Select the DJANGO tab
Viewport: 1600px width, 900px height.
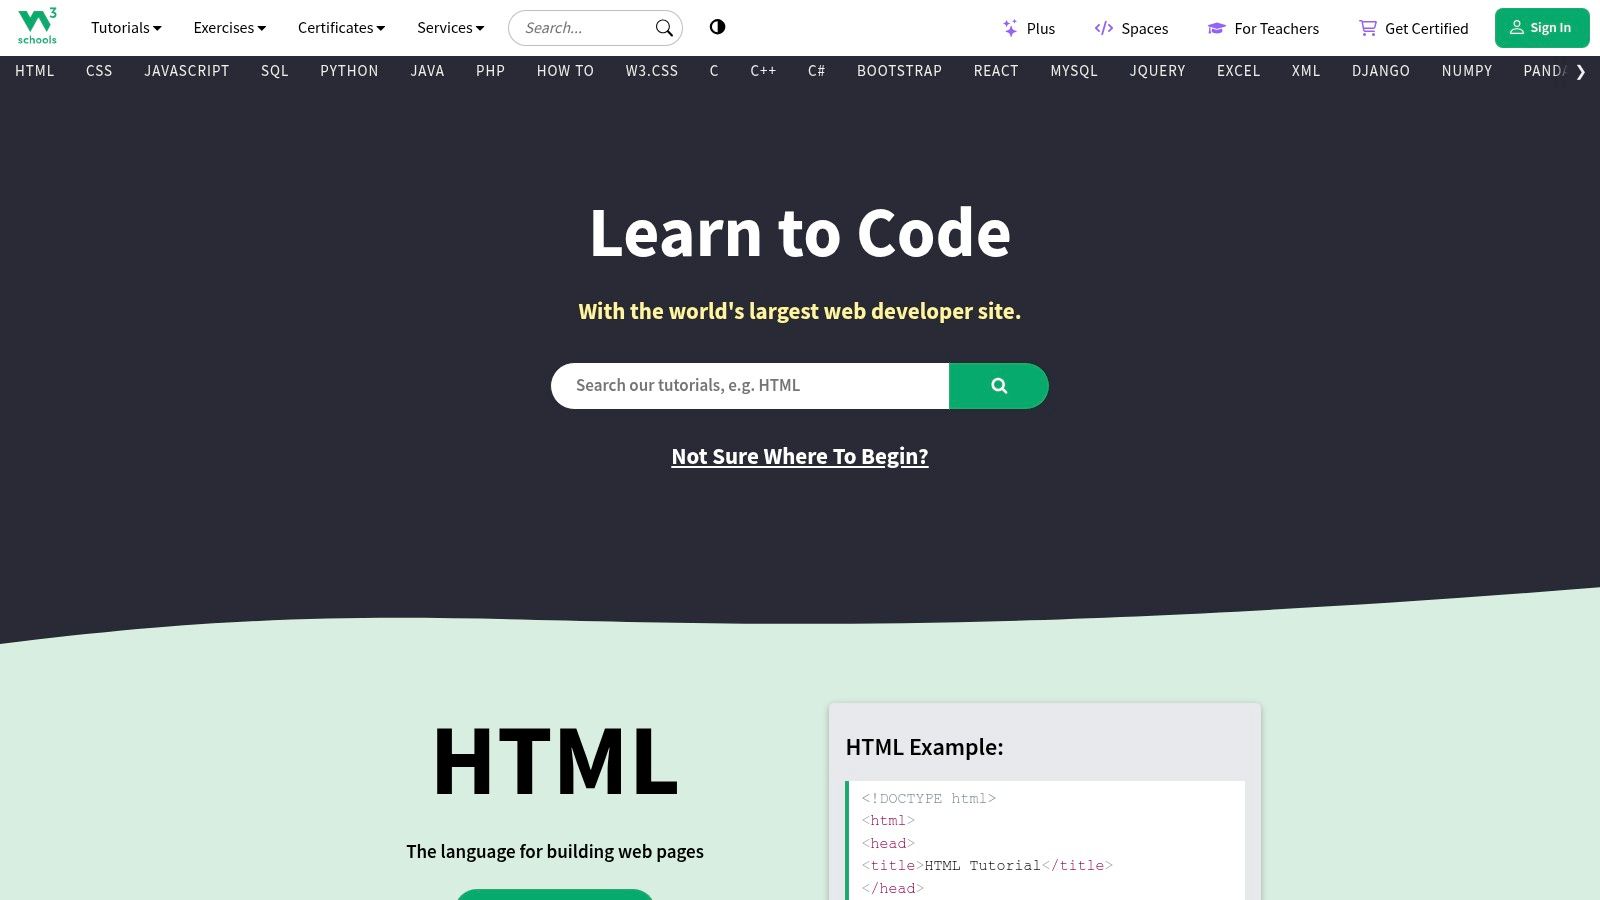[x=1381, y=71]
